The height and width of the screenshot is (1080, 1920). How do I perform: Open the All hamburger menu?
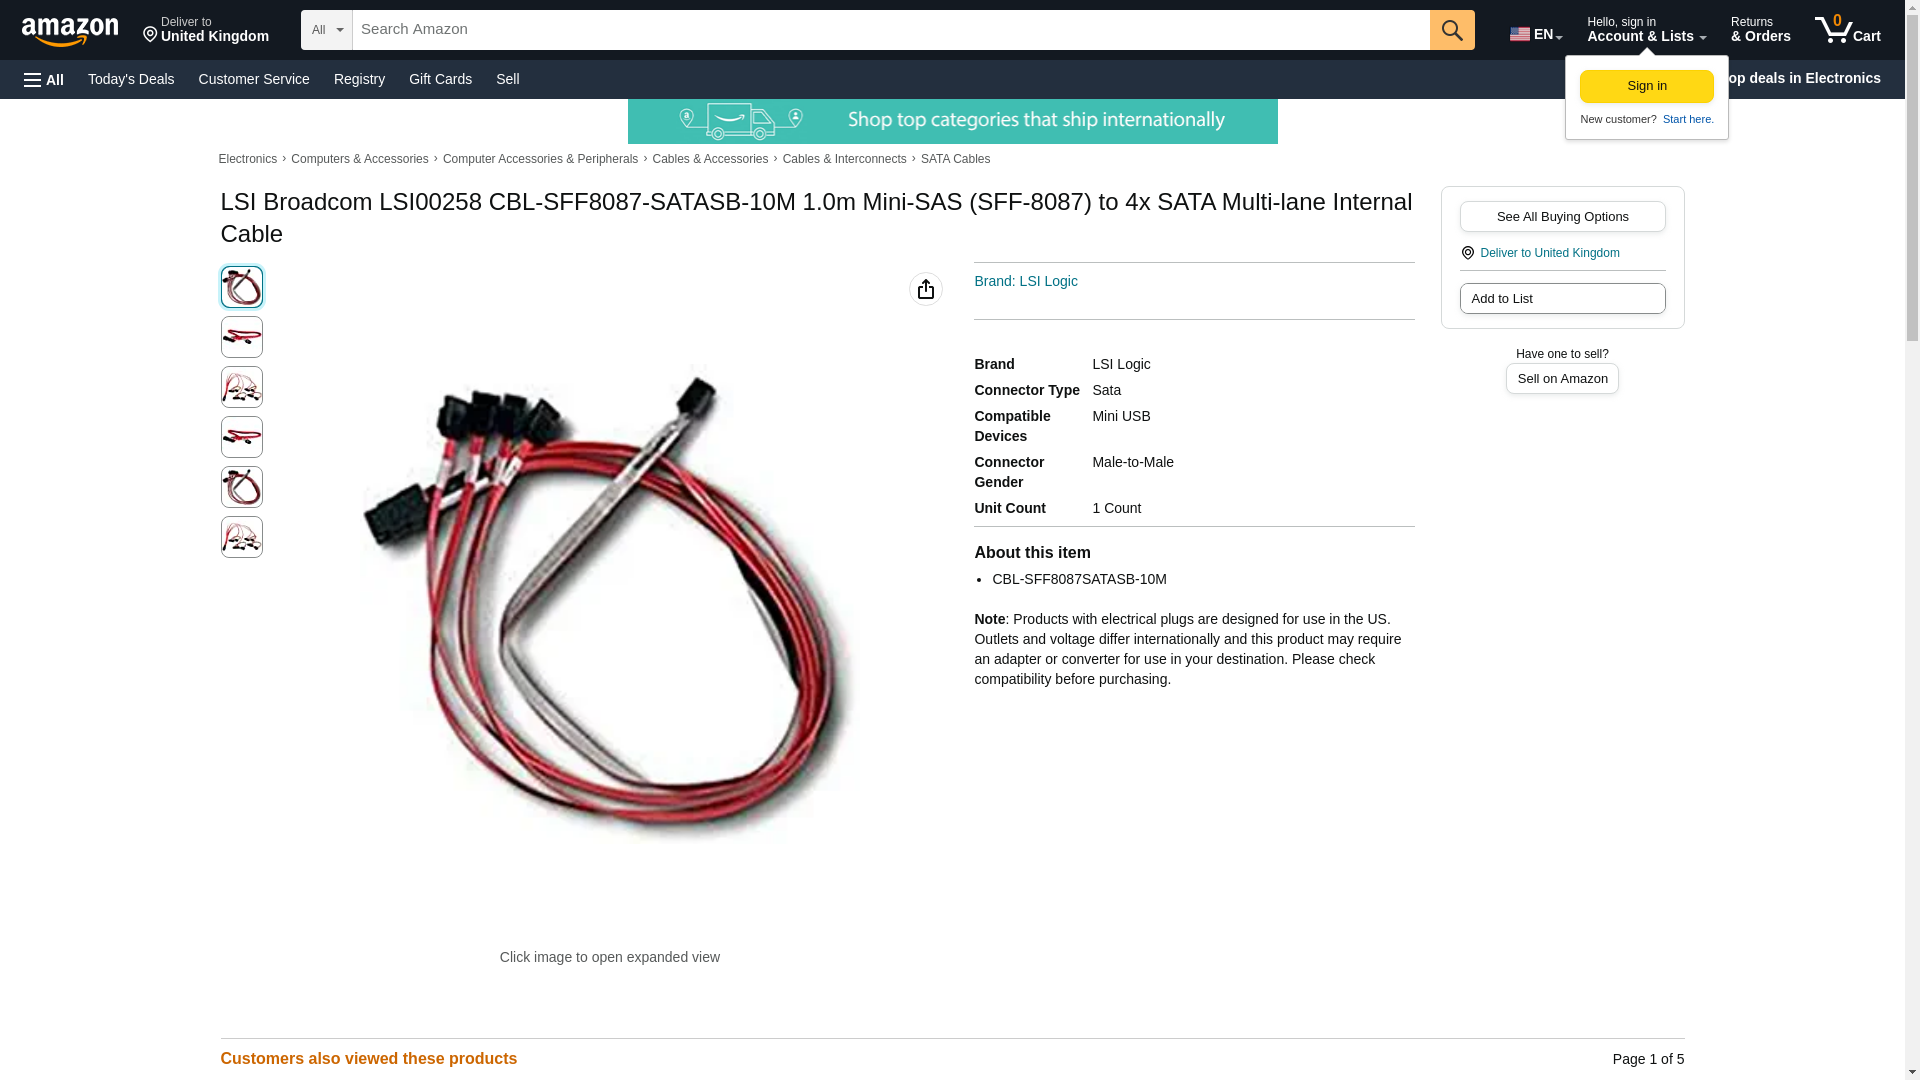coord(44,79)
